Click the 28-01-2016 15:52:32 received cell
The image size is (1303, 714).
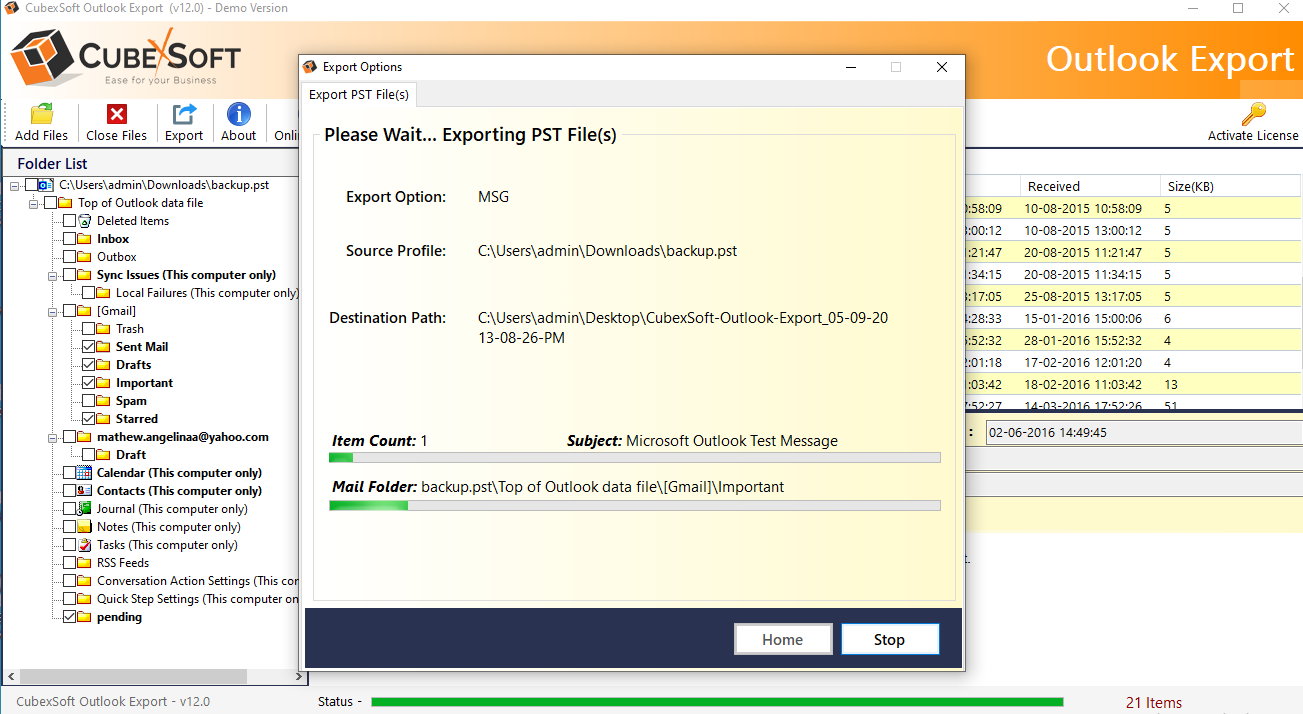pyautogui.click(x=1083, y=341)
